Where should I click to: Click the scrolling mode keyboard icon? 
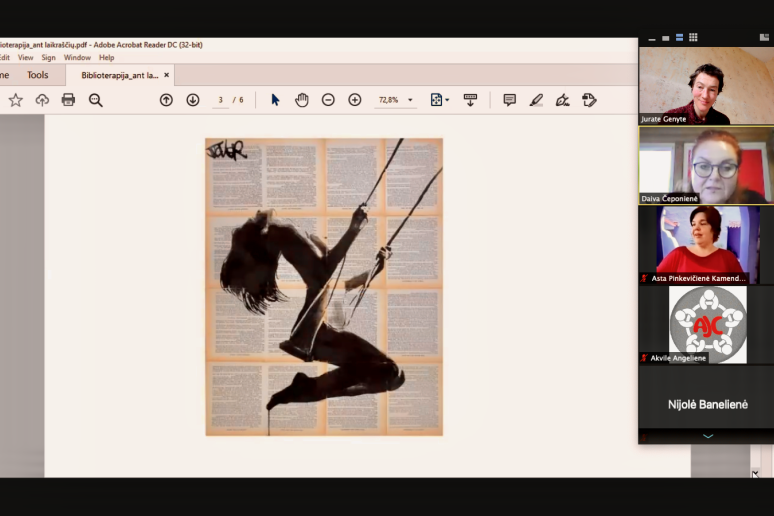[x=470, y=100]
